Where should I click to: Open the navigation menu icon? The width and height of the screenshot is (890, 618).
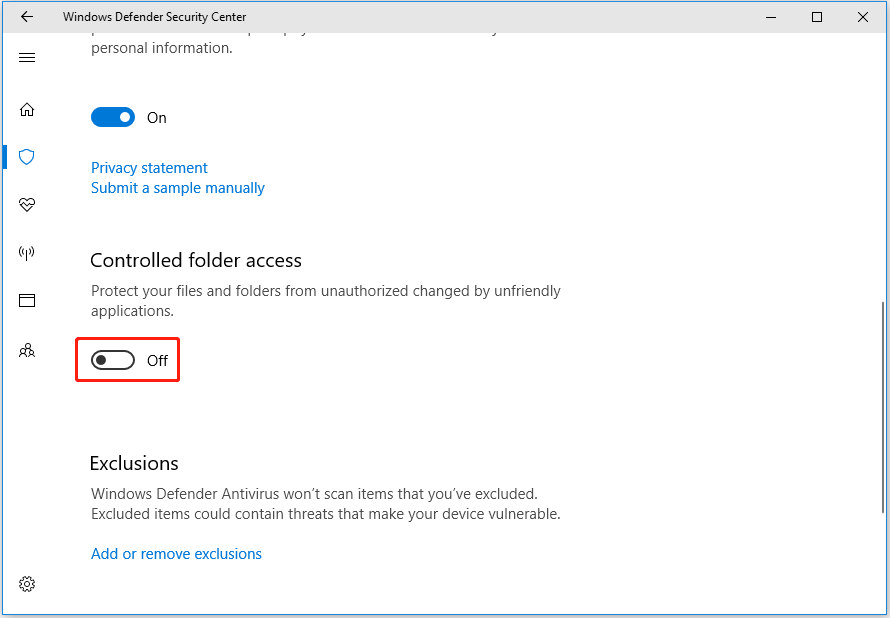pyautogui.click(x=27, y=57)
